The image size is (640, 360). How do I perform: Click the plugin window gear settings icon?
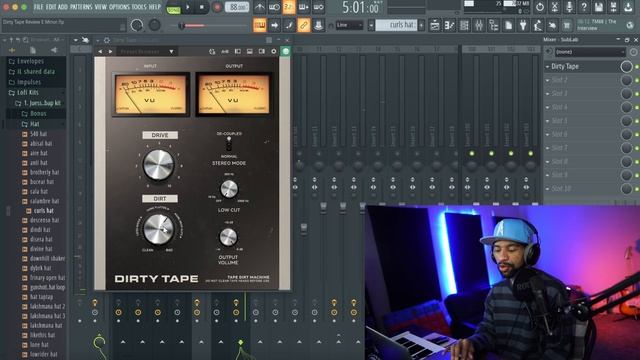click(273, 51)
